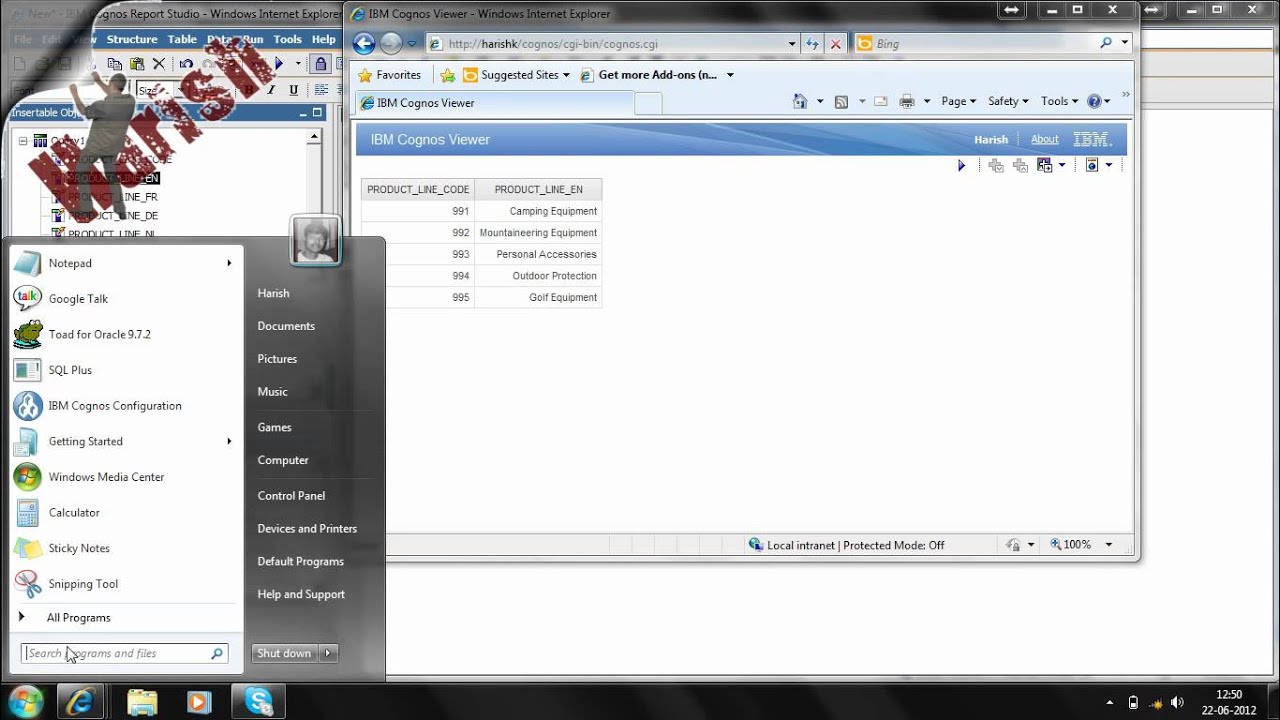Image resolution: width=1280 pixels, height=720 pixels.
Task: Click the Delete X icon in Report Studio
Action: pyautogui.click(x=158, y=64)
